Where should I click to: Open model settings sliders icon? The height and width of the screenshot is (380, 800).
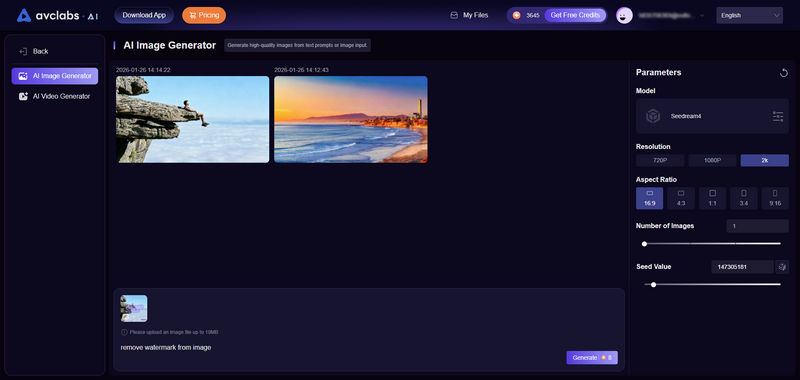coord(778,116)
